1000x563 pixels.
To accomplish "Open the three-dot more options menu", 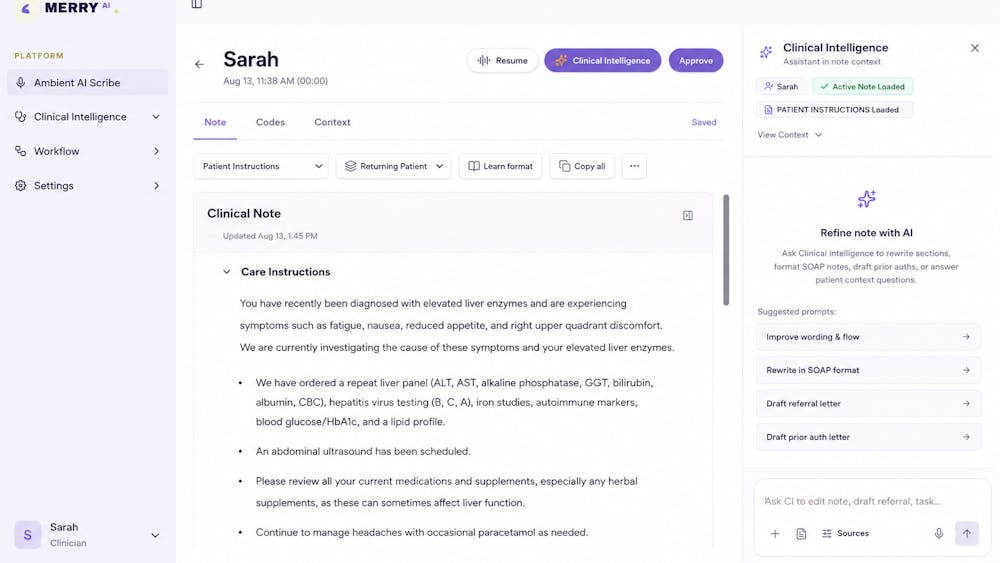I will coord(635,166).
